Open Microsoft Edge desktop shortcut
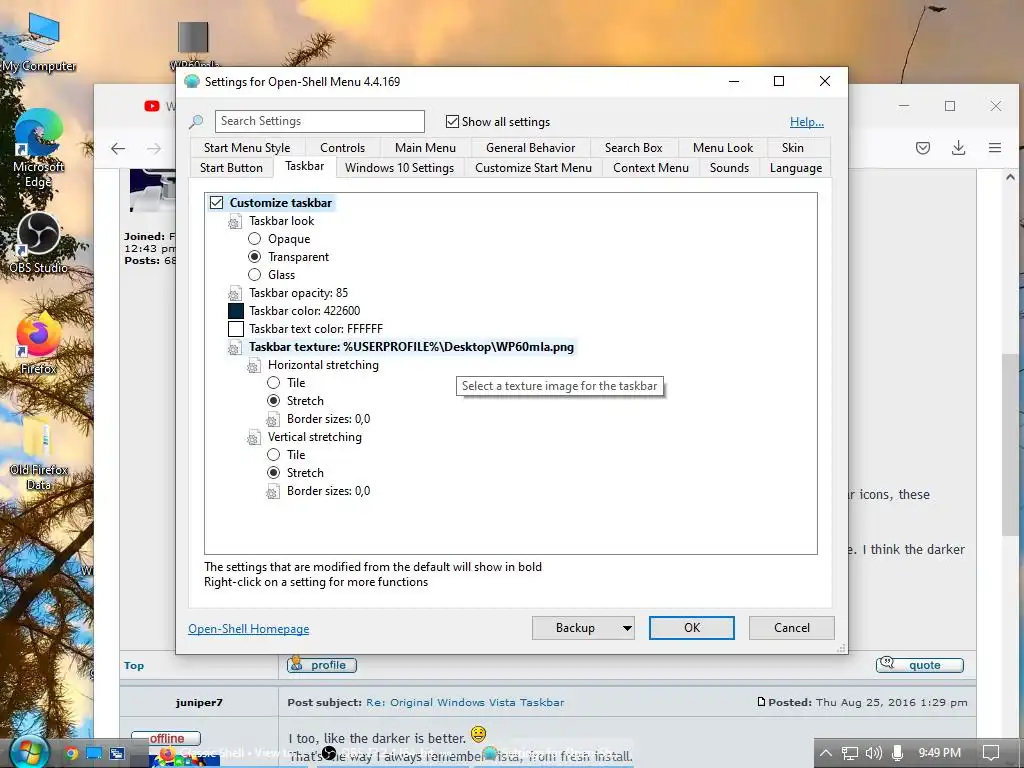 [39, 149]
